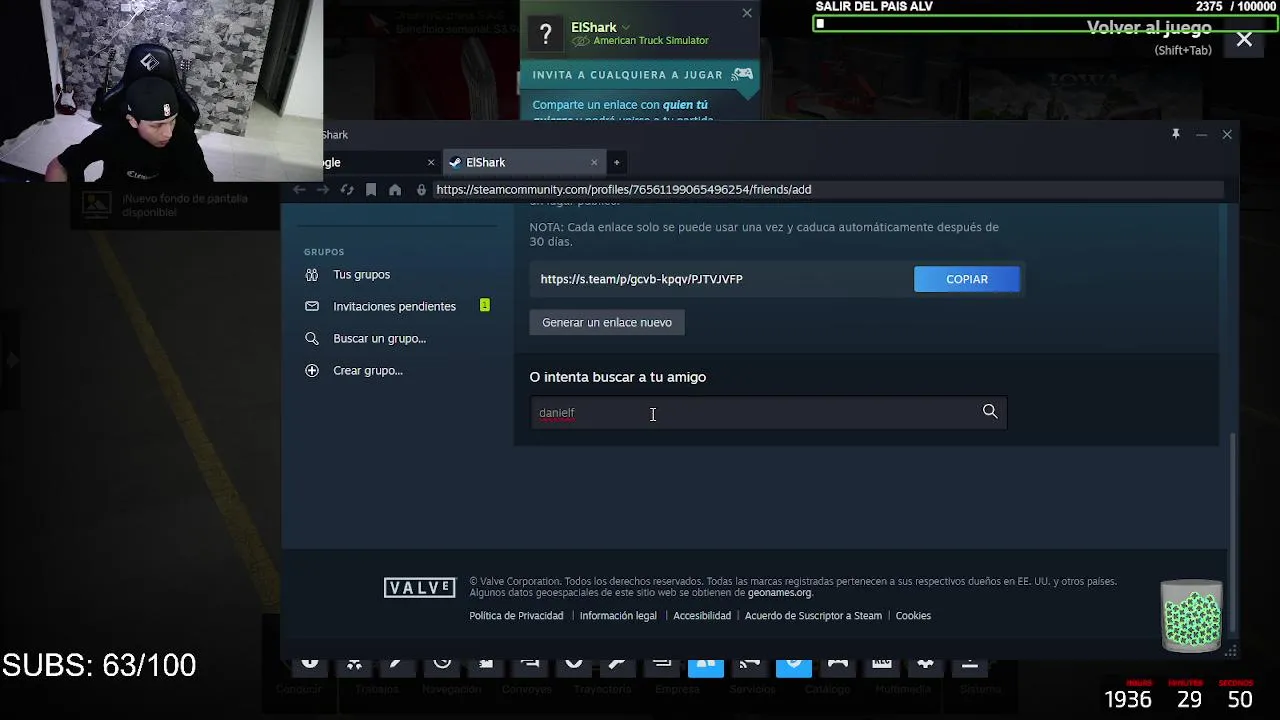This screenshot has height=720, width=1280.
Task: Click the padlock security icon
Action: click(x=421, y=189)
